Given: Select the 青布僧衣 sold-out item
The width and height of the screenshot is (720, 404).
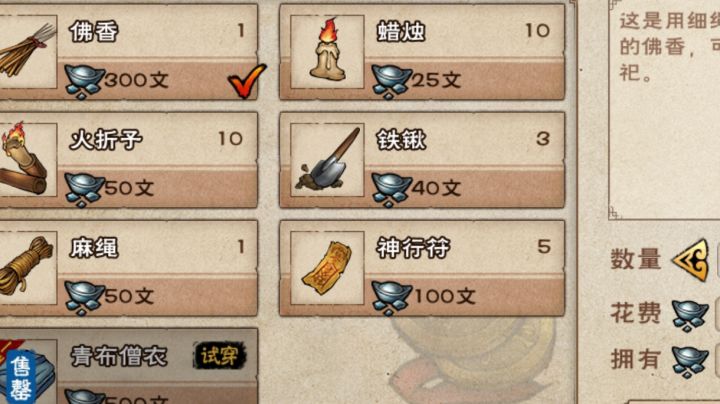Looking at the screenshot, I should (129, 366).
